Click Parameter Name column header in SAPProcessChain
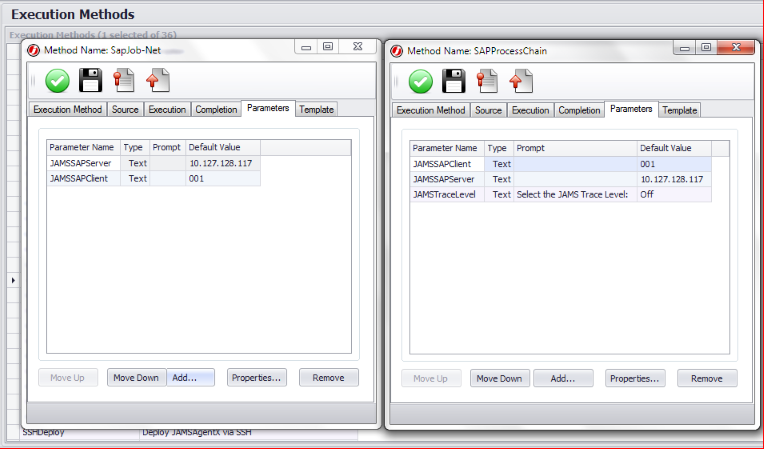764x449 pixels. coord(447,148)
